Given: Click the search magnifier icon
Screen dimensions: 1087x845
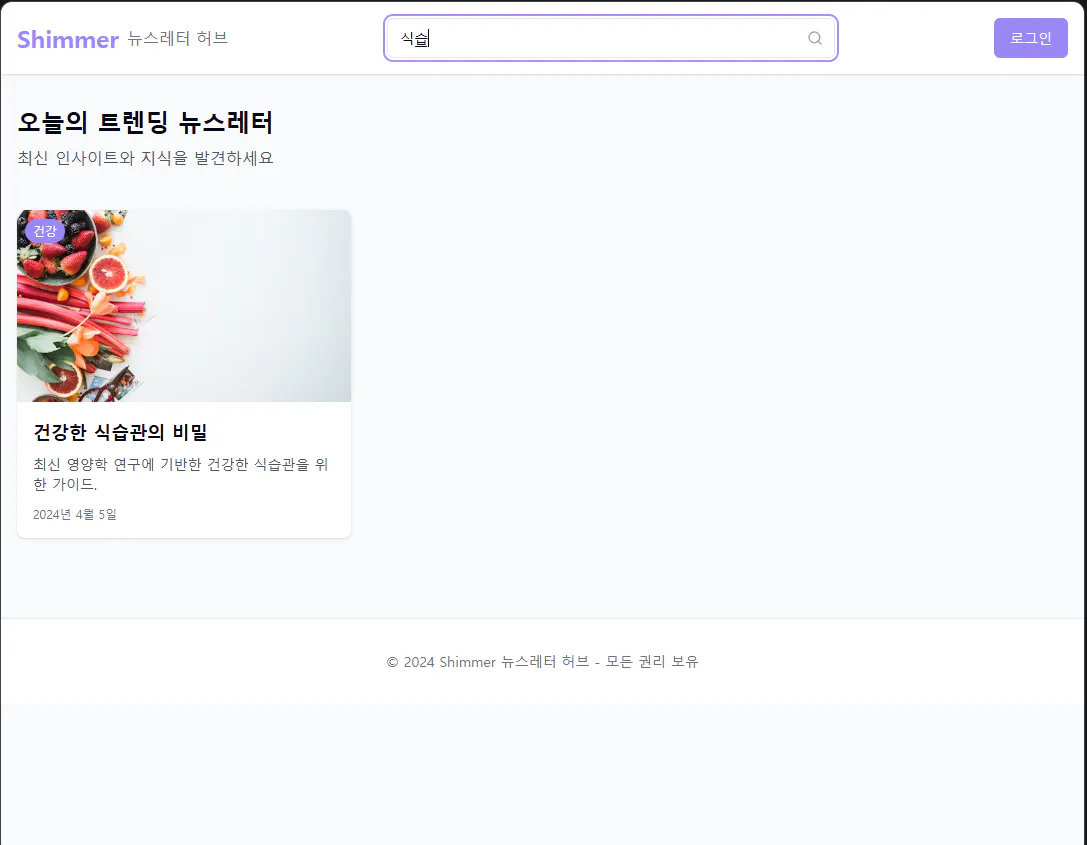Looking at the screenshot, I should 815,38.
